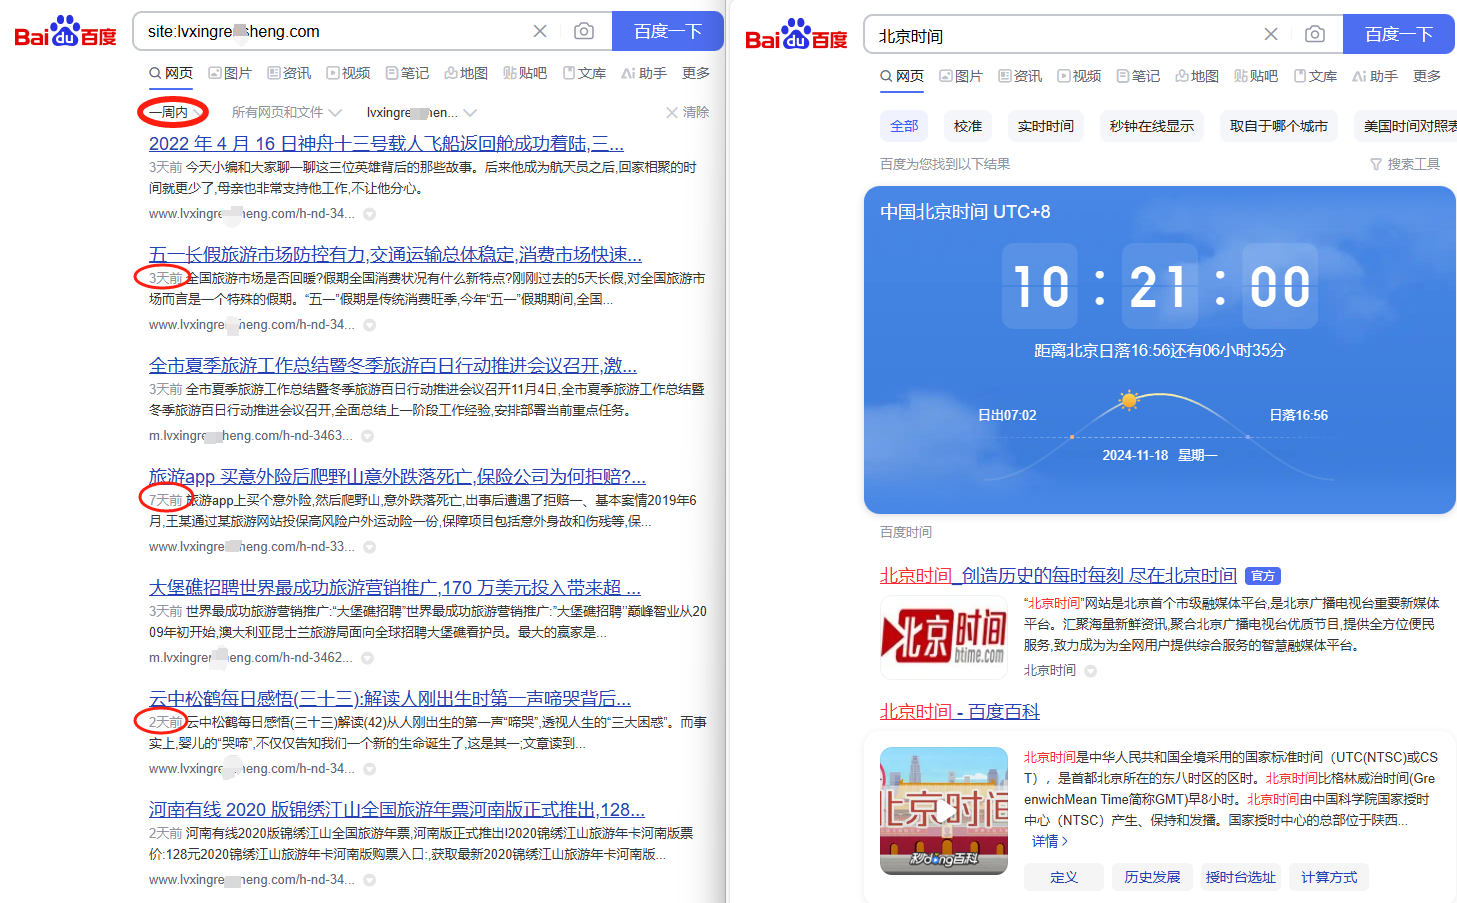Select 地图 tab in right window
1457x903 pixels.
pyautogui.click(x=1197, y=76)
